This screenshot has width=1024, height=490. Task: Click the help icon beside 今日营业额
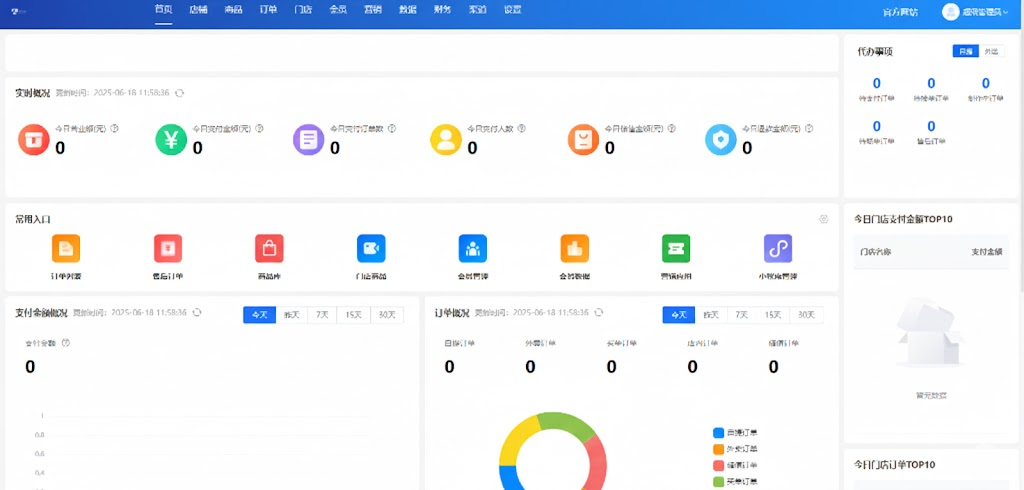pos(115,128)
